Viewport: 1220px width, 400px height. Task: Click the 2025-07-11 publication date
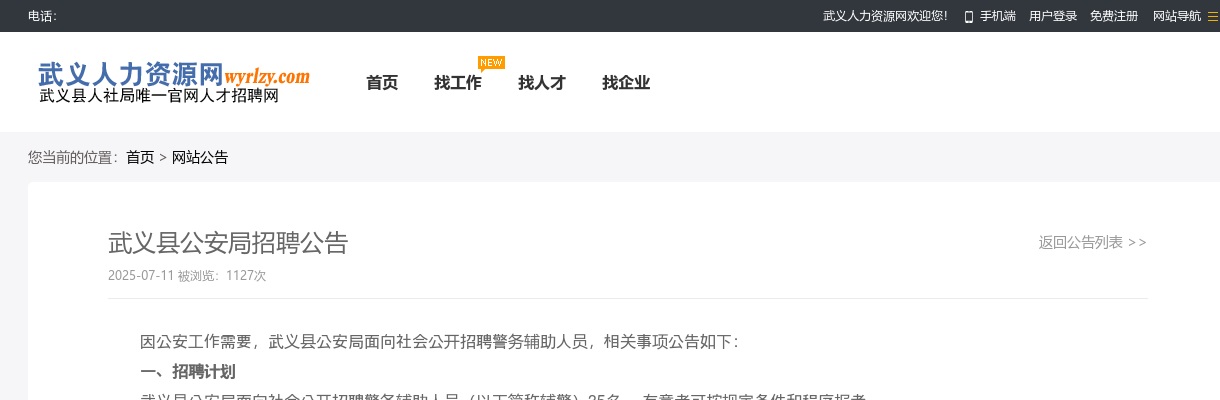coord(141,275)
